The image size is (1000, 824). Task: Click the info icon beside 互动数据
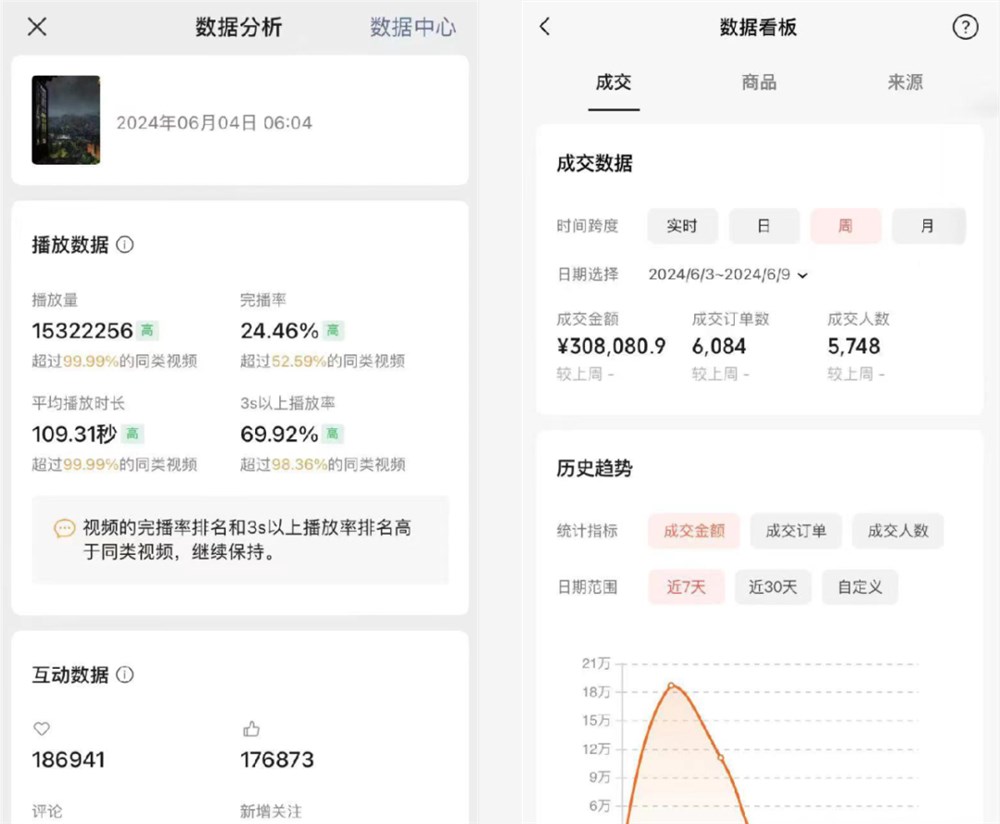tap(124, 675)
